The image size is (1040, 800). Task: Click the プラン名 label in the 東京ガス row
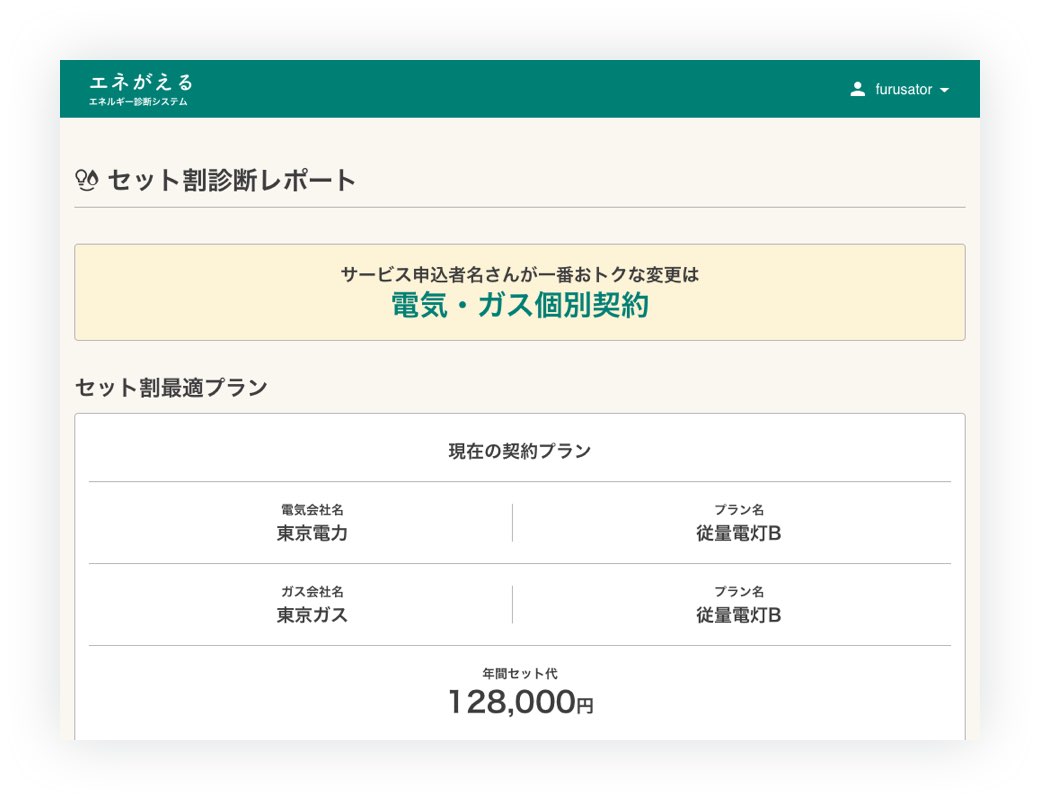pyautogui.click(x=739, y=591)
